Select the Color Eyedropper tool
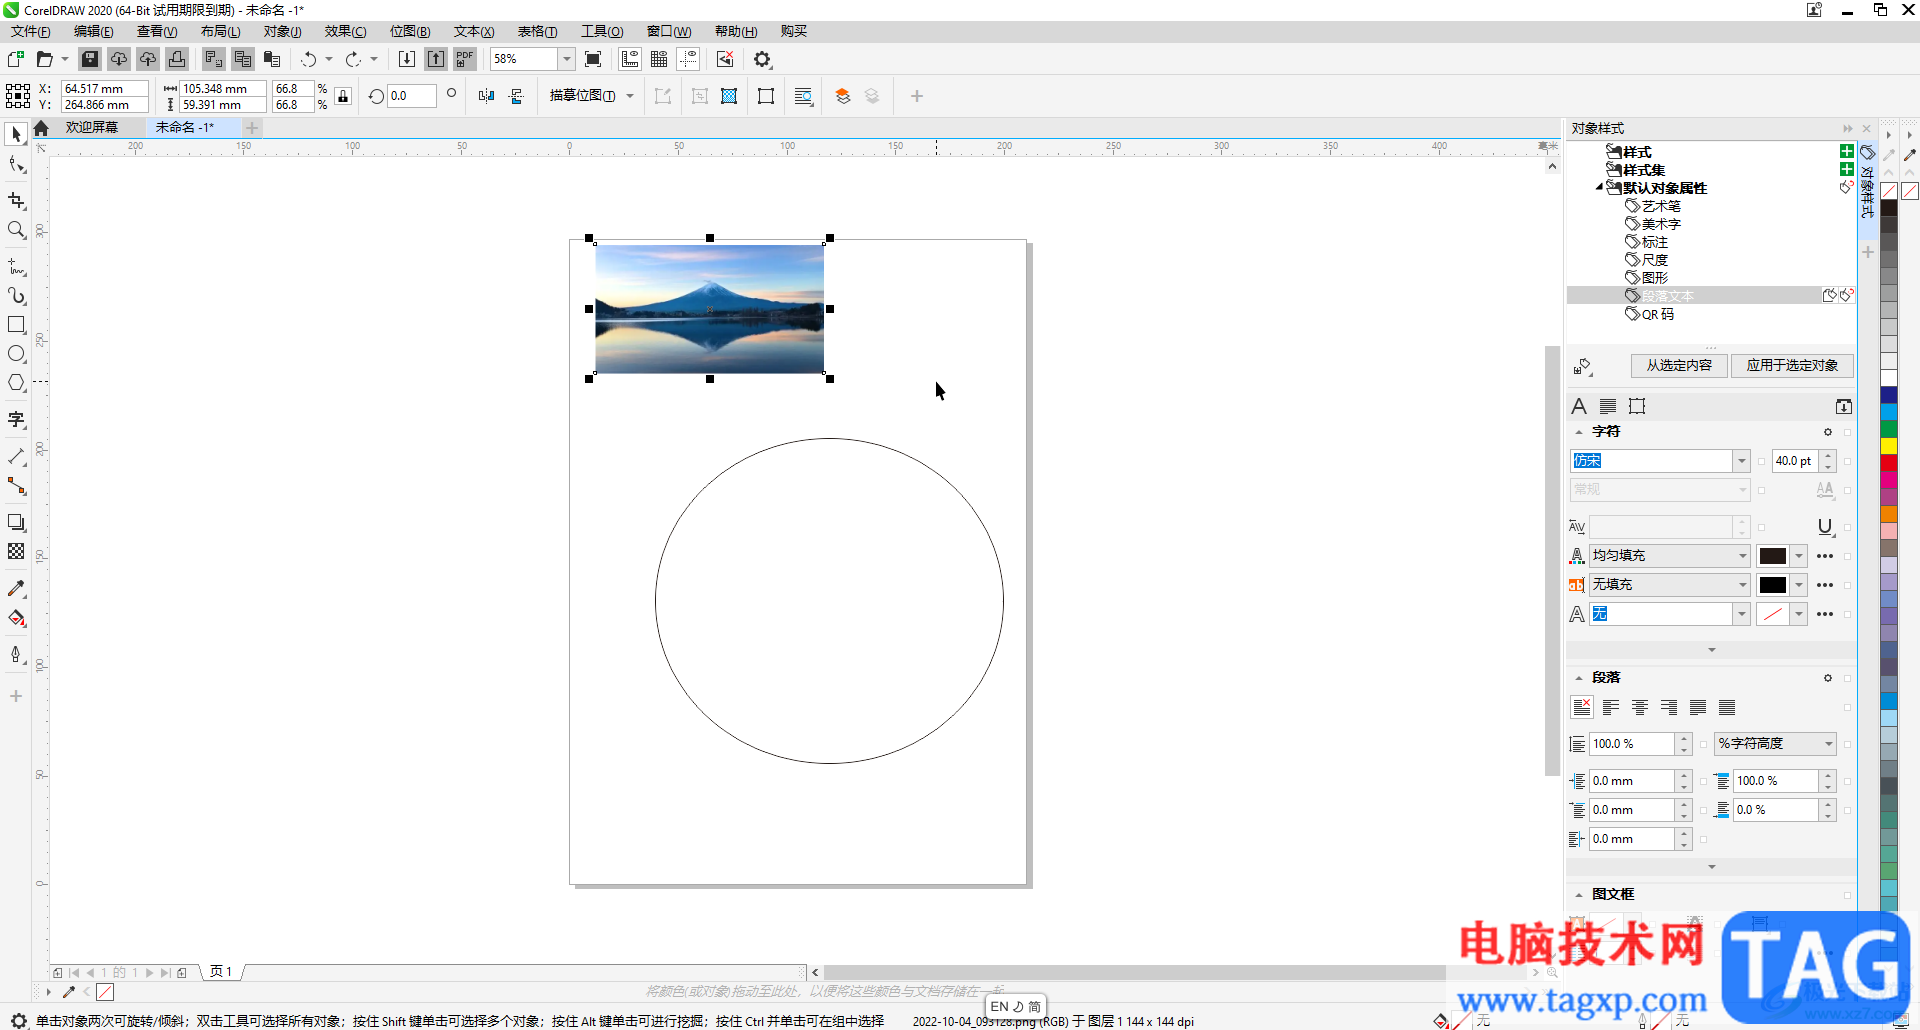The width and height of the screenshot is (1920, 1030). (16, 589)
